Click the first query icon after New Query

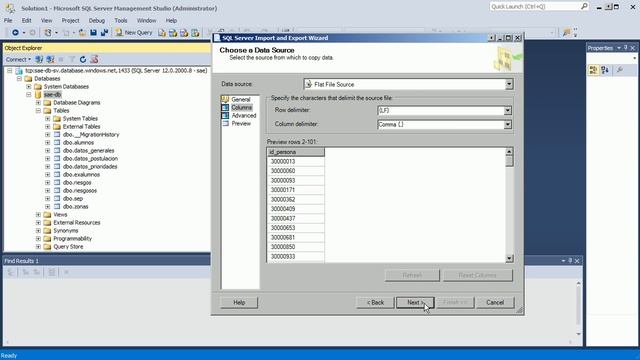coord(162,33)
